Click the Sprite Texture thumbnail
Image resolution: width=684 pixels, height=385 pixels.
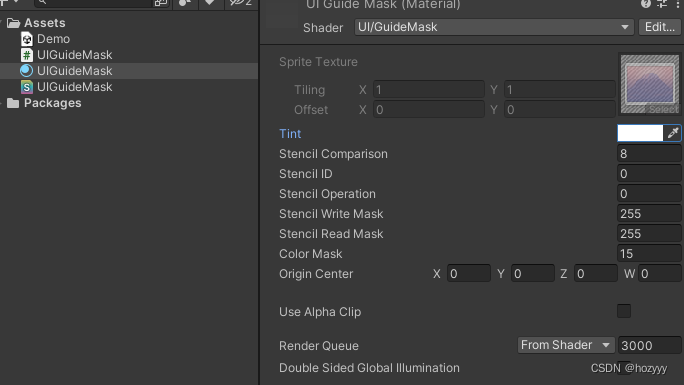(650, 83)
